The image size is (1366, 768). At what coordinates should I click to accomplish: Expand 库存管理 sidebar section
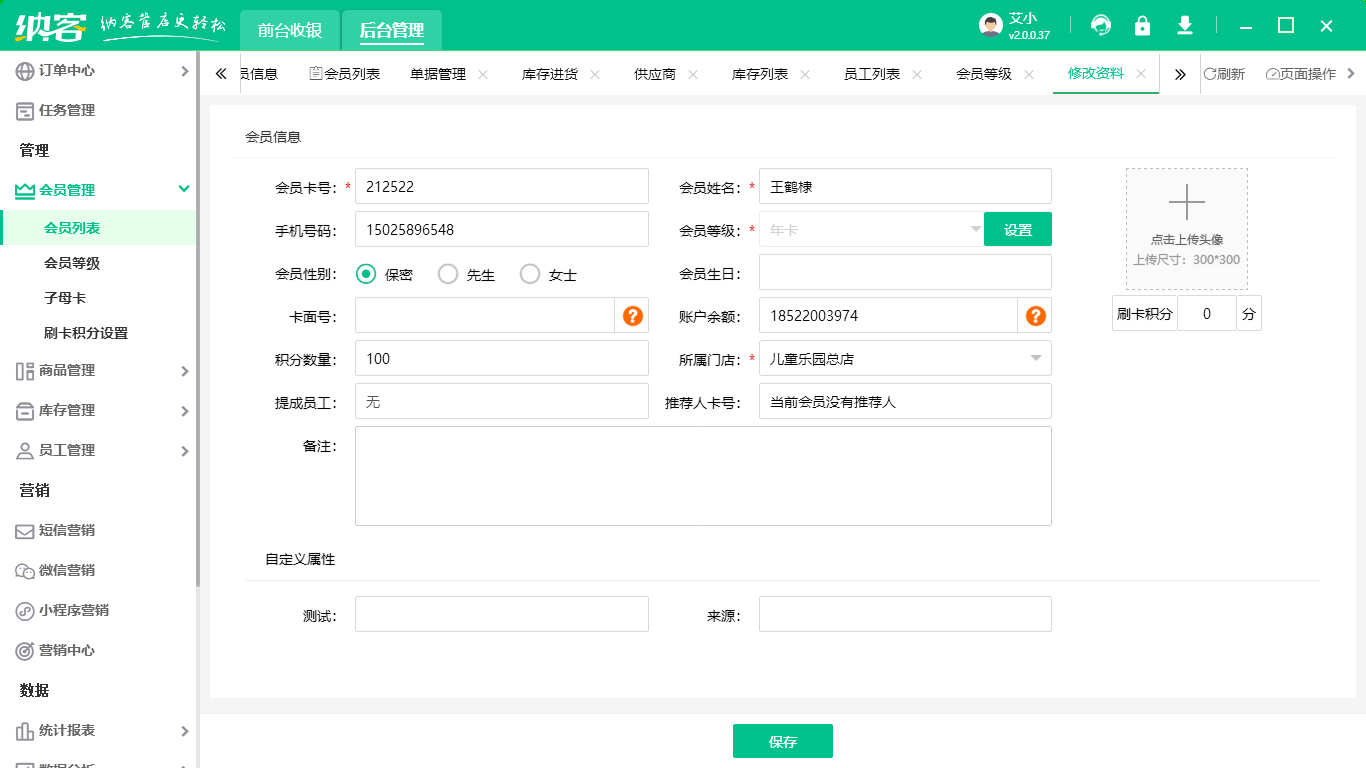(98, 410)
